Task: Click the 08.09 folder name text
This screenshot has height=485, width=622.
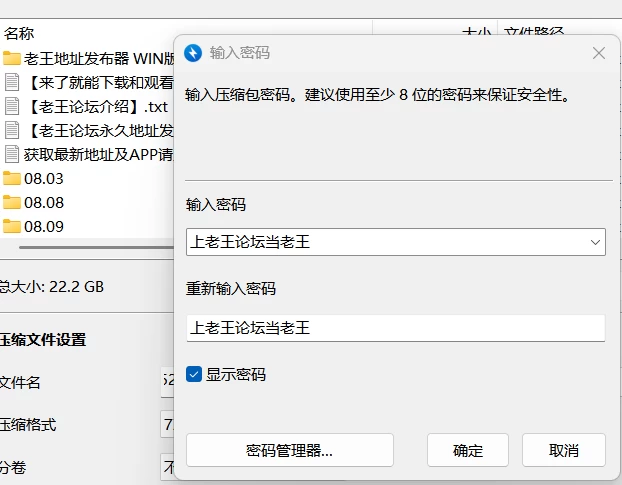Action: (x=44, y=226)
